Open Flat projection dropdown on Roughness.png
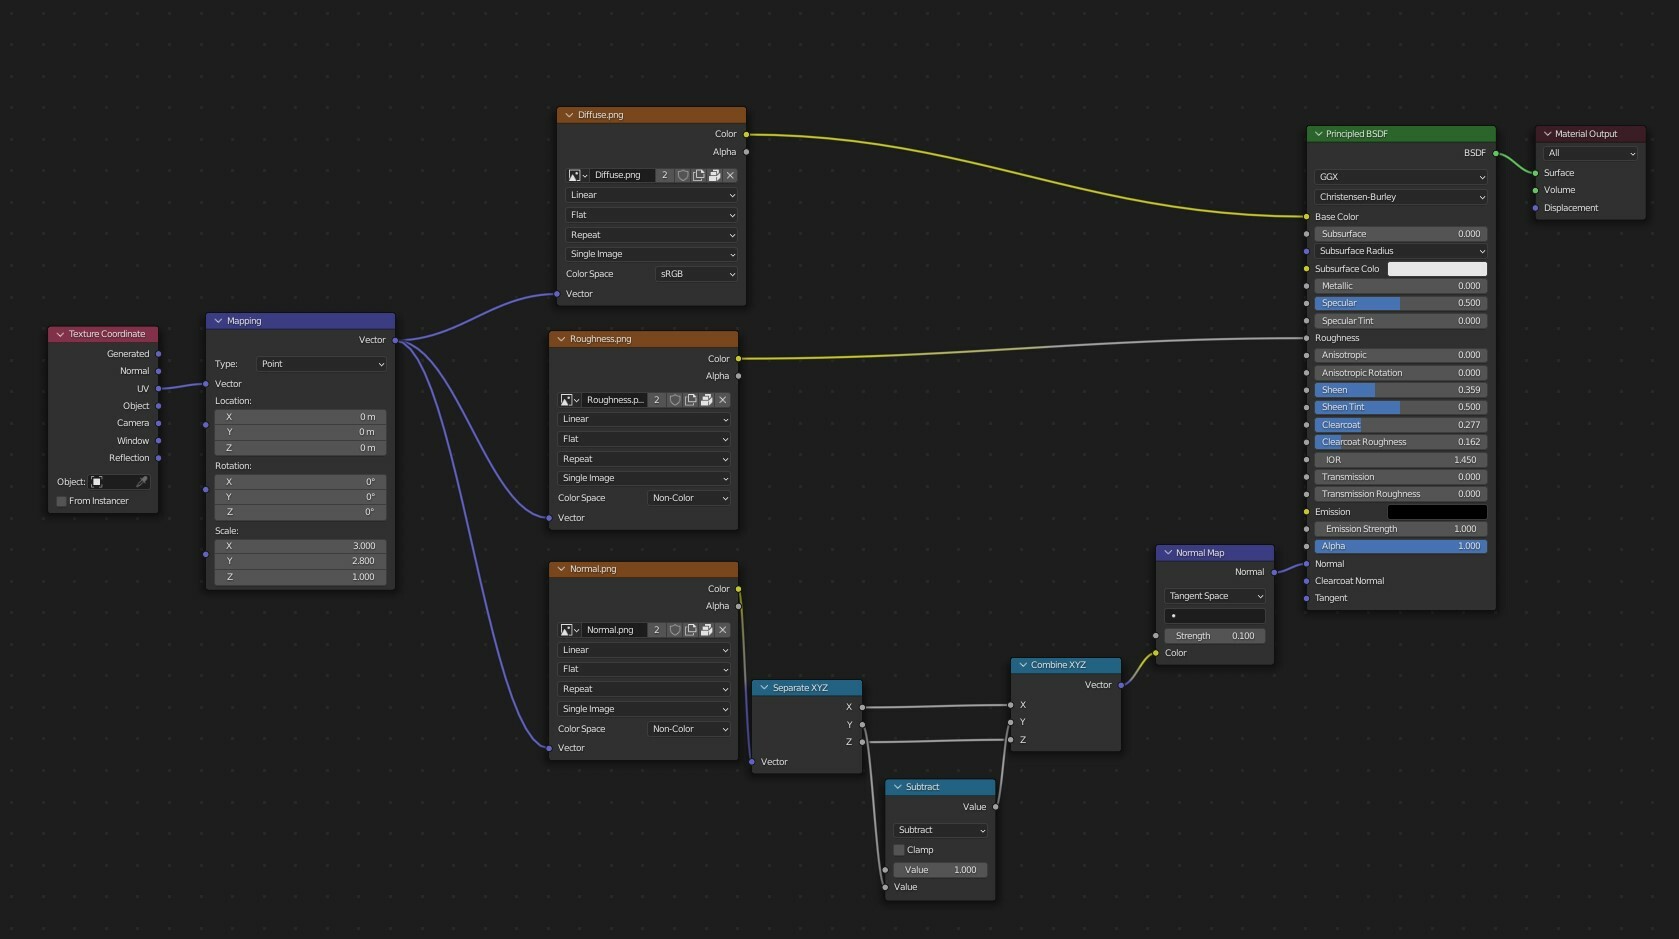 click(x=644, y=439)
